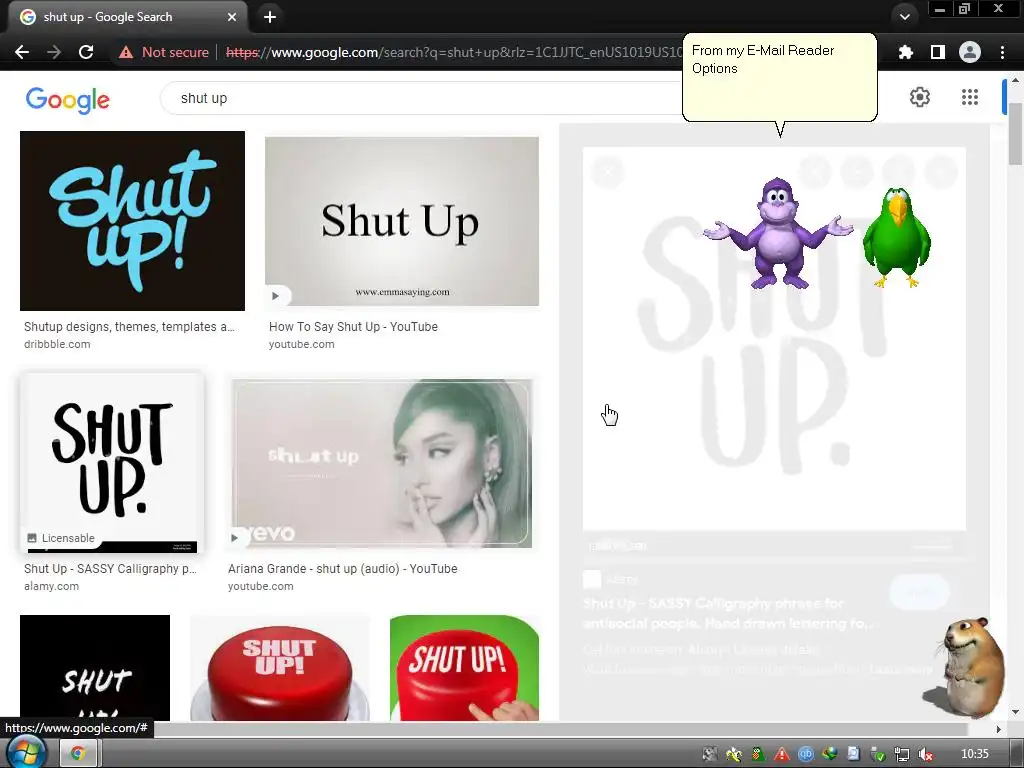Click the banana bunch tray icon
1024x768 pixels.
coord(734,754)
